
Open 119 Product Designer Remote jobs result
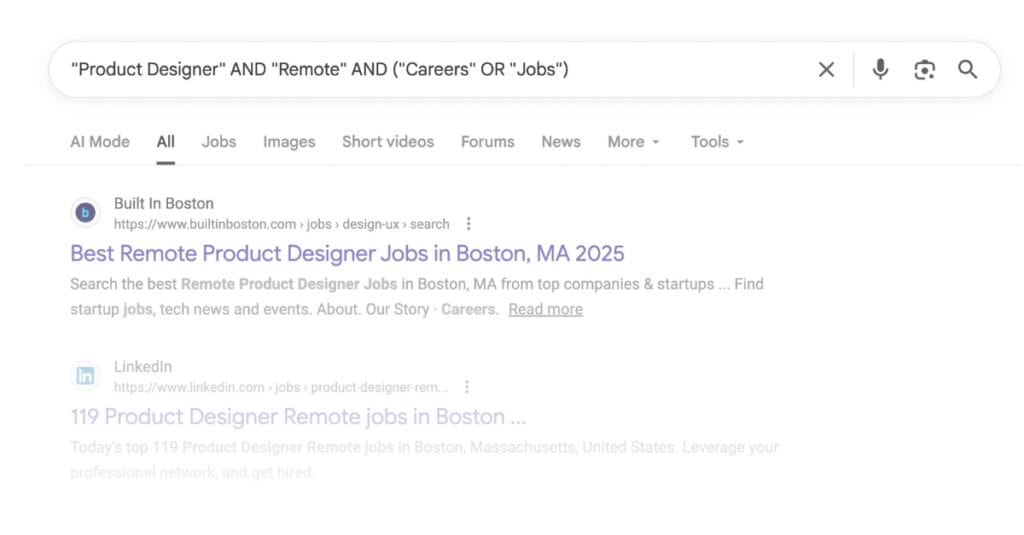[x=298, y=416]
